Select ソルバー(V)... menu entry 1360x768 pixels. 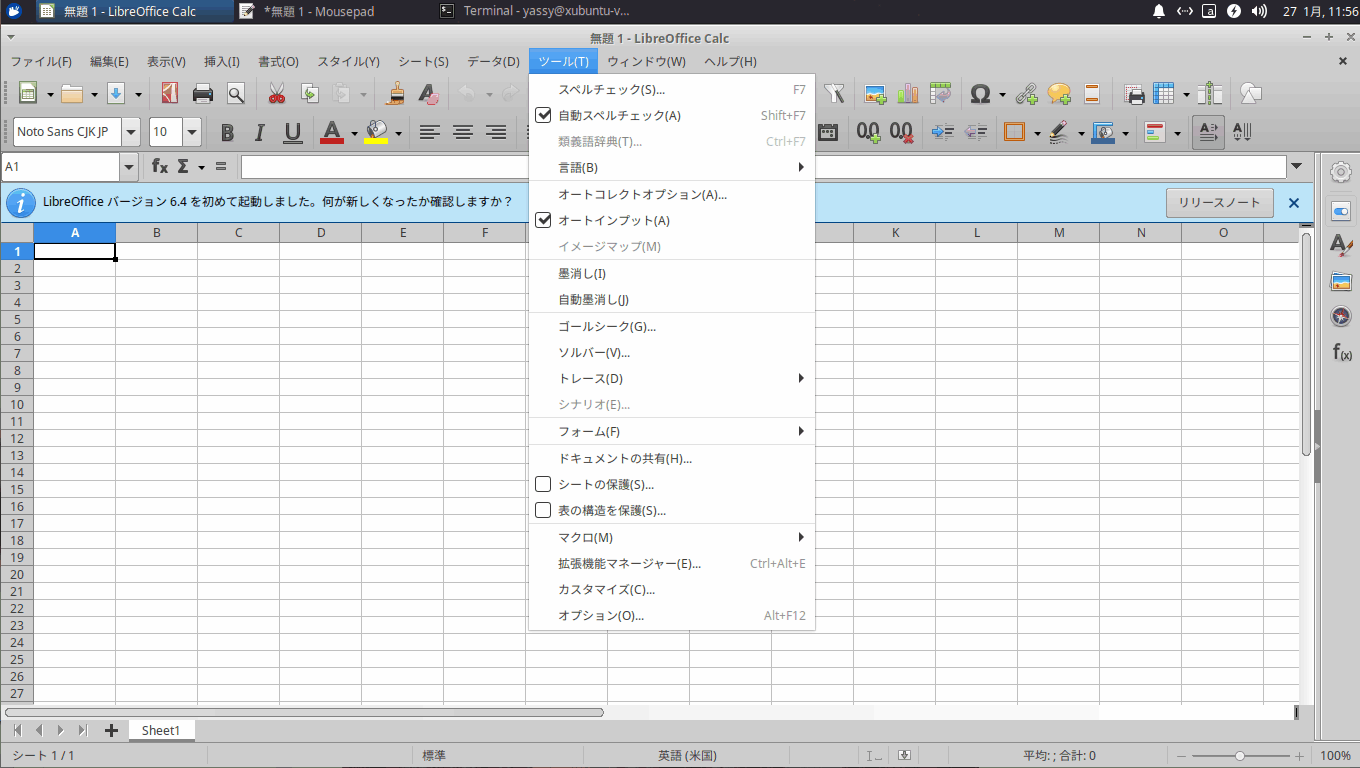point(671,352)
